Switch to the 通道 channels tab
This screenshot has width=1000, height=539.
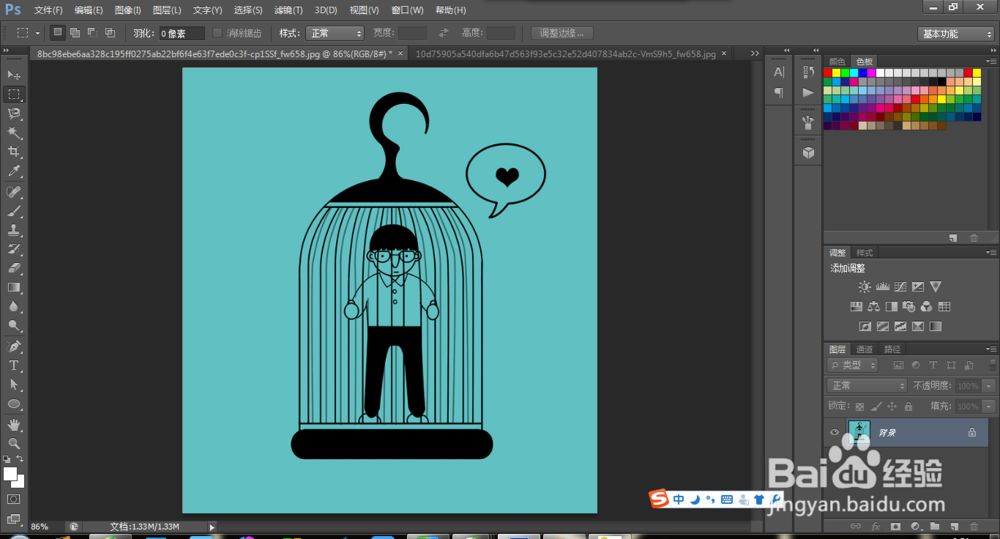[864, 349]
